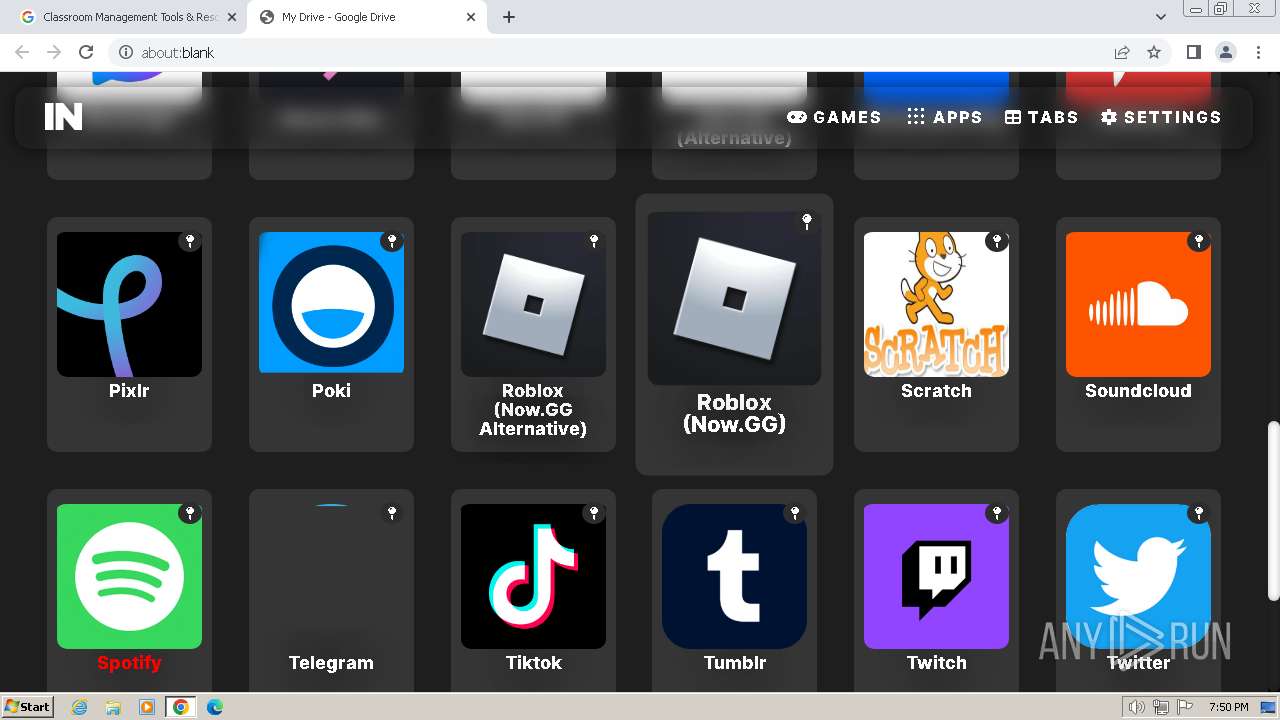Pin the Twitter tile

coord(1199,513)
